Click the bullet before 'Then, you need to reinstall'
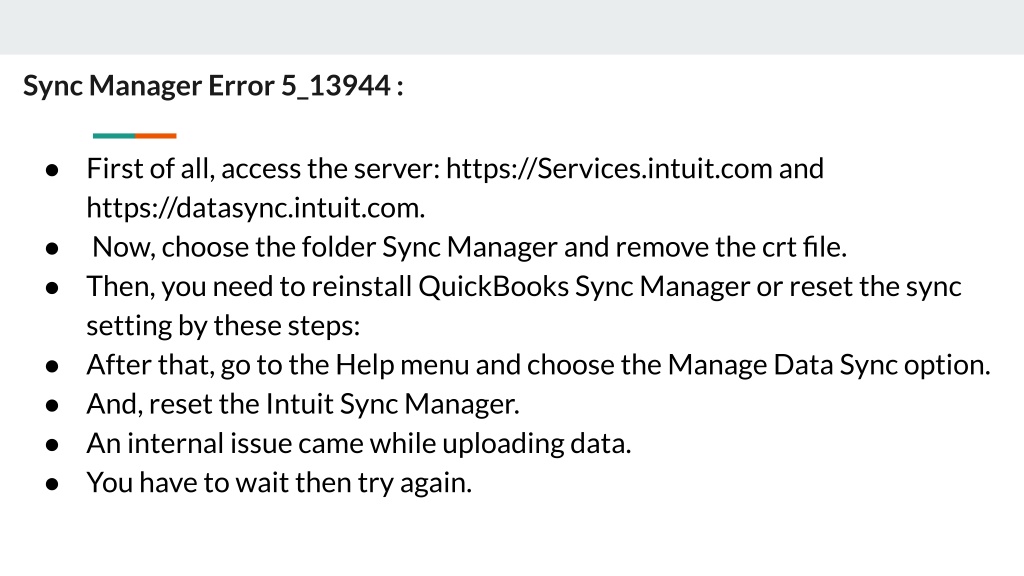Viewport: 1024px width, 576px height. tap(52, 288)
